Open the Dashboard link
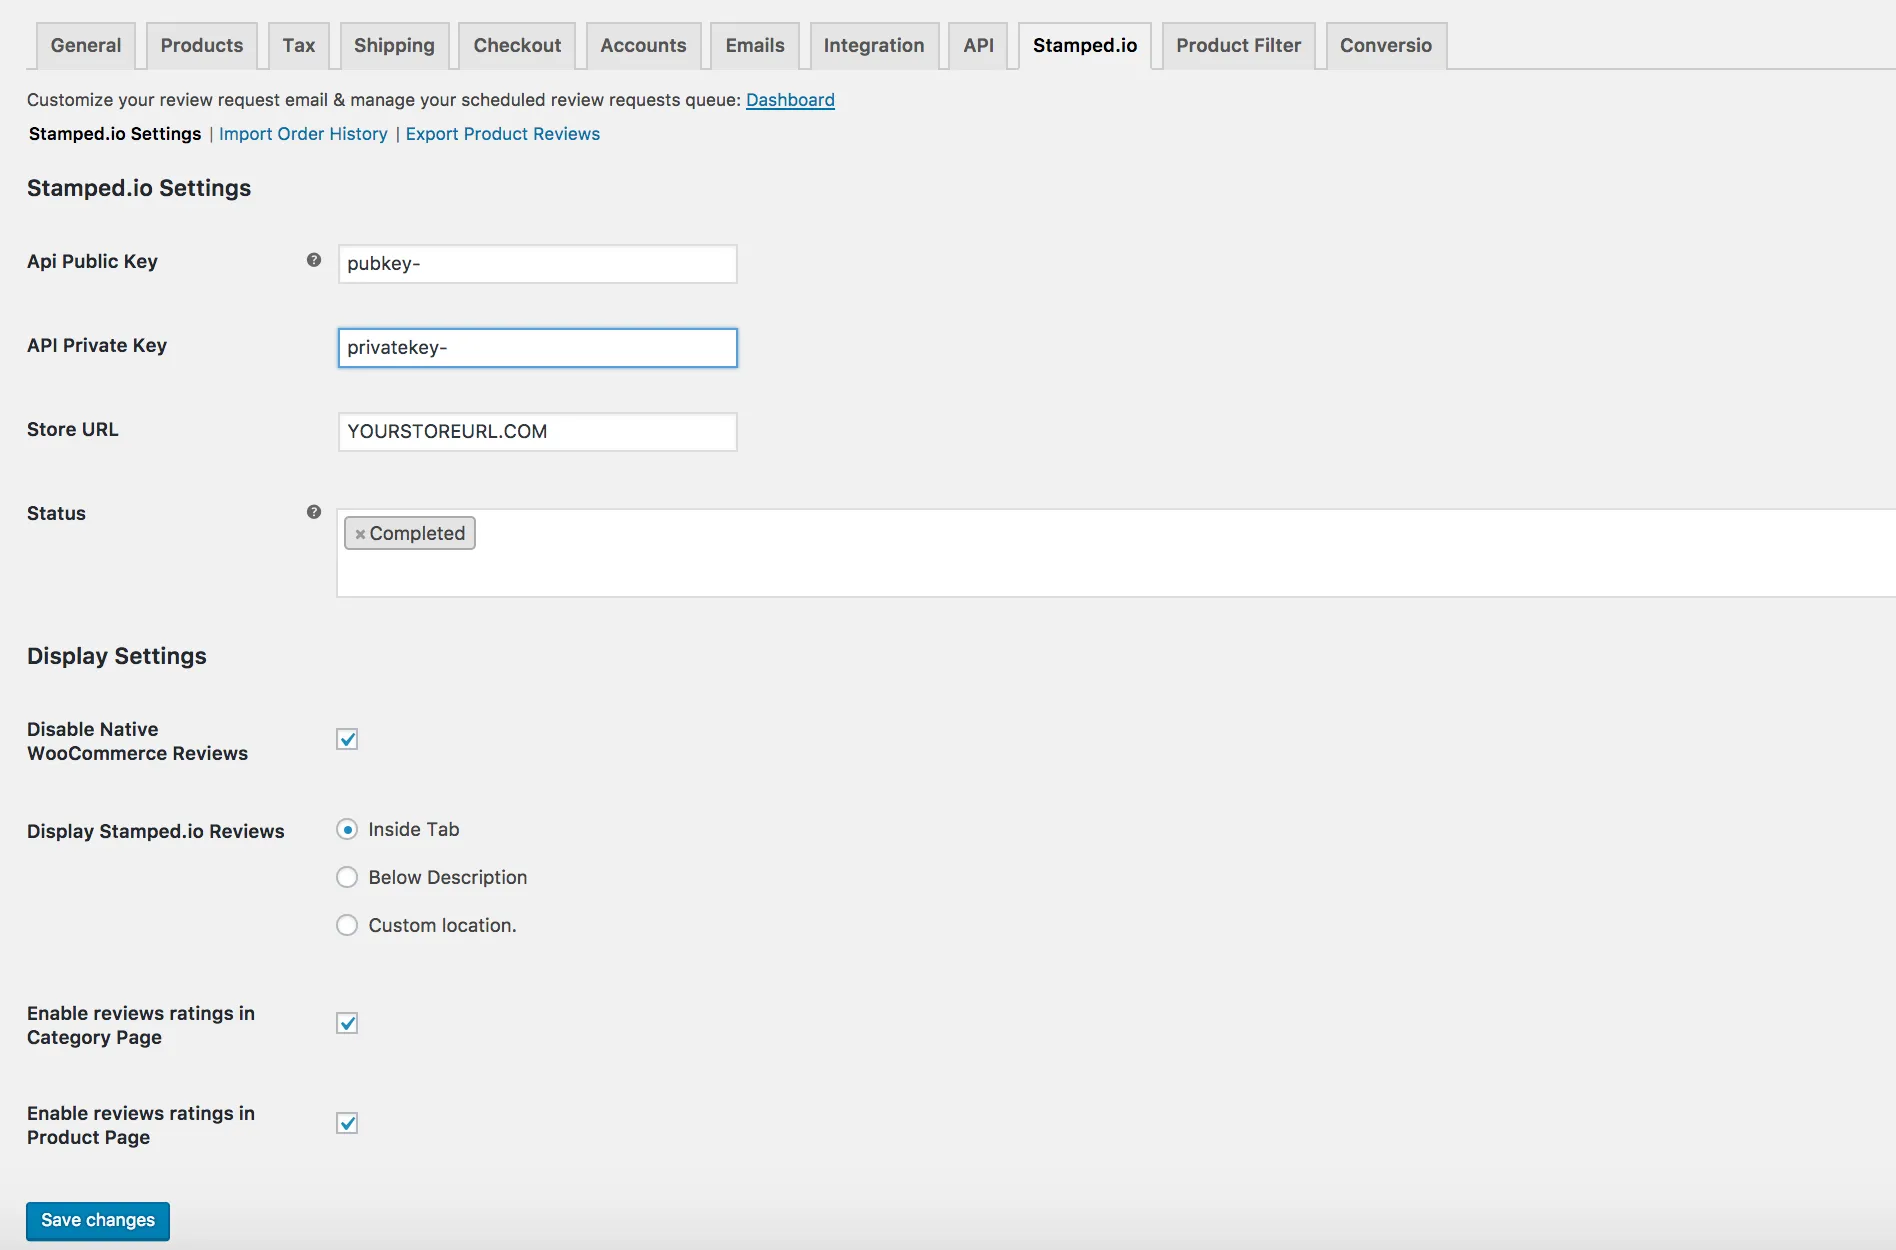Image resolution: width=1896 pixels, height=1250 pixels. coord(790,100)
